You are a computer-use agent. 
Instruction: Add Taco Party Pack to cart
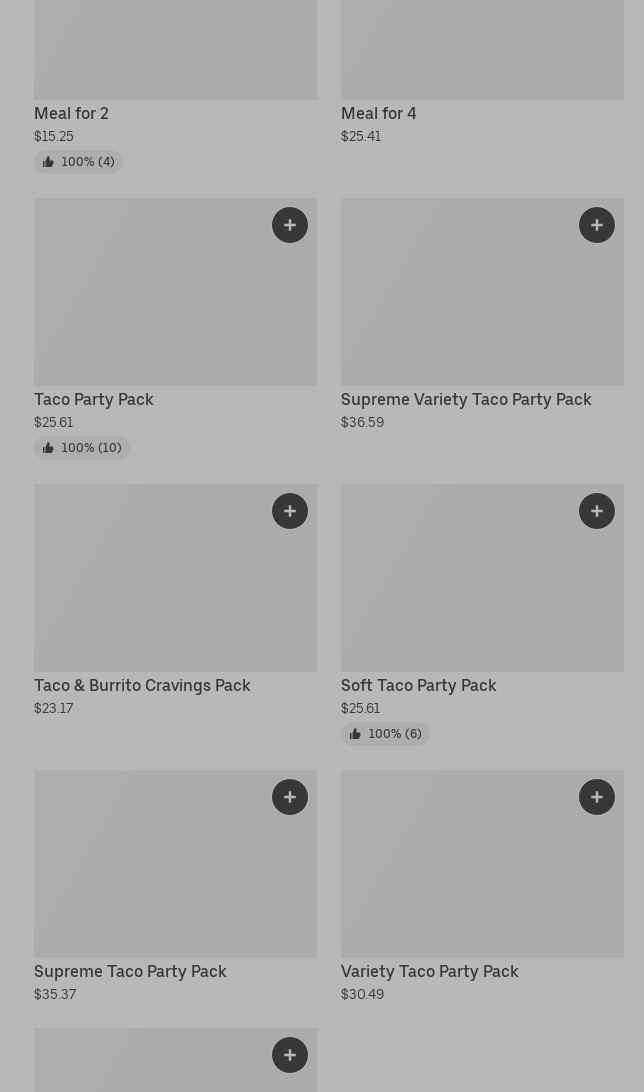tap(290, 225)
